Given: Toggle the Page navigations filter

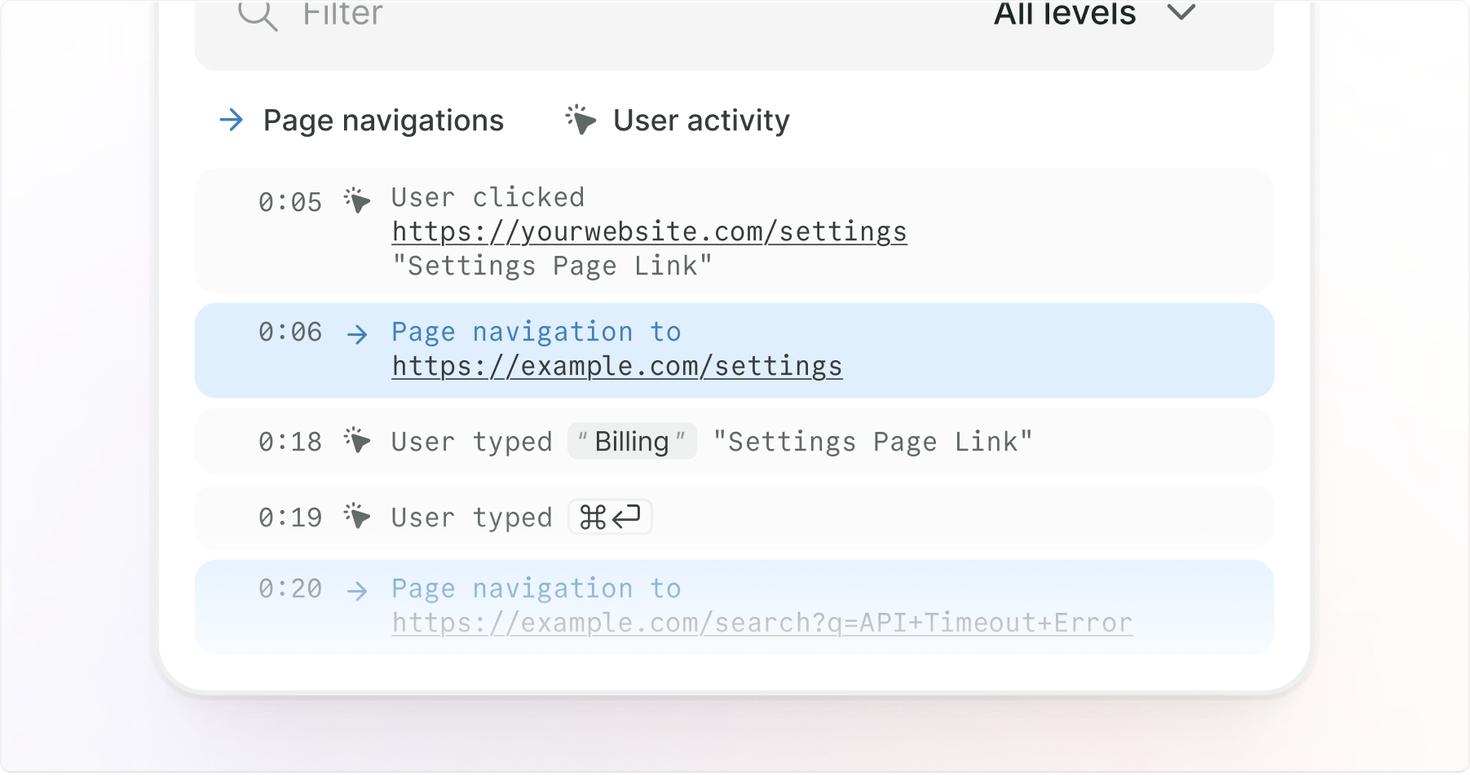Looking at the screenshot, I should tap(361, 120).
